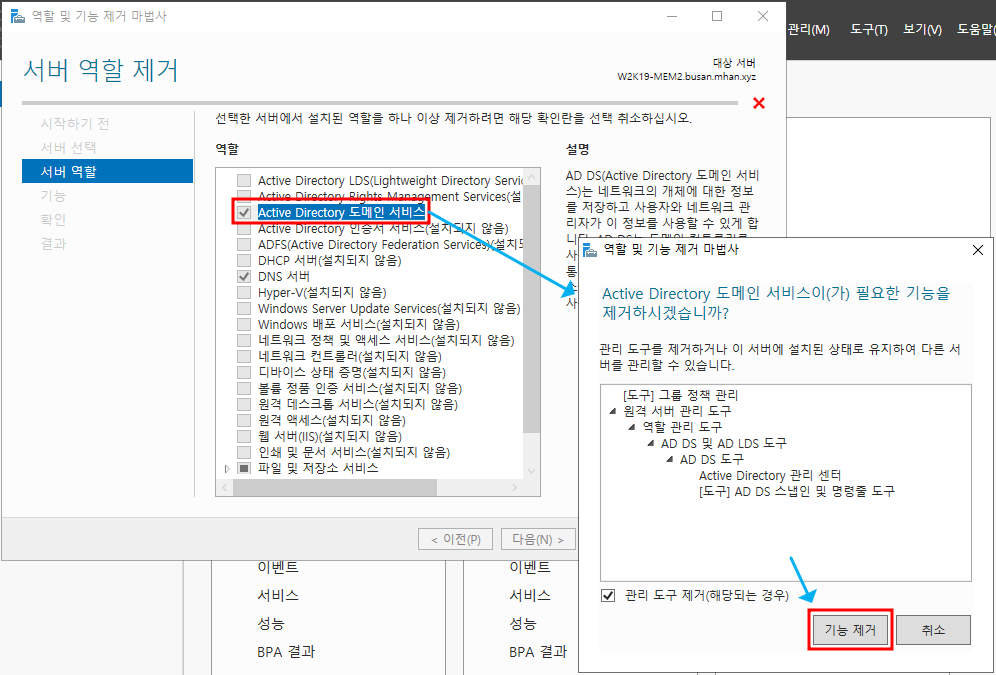Click left 서비스 link in Server Manager
This screenshot has height=675, width=996.
[278, 595]
